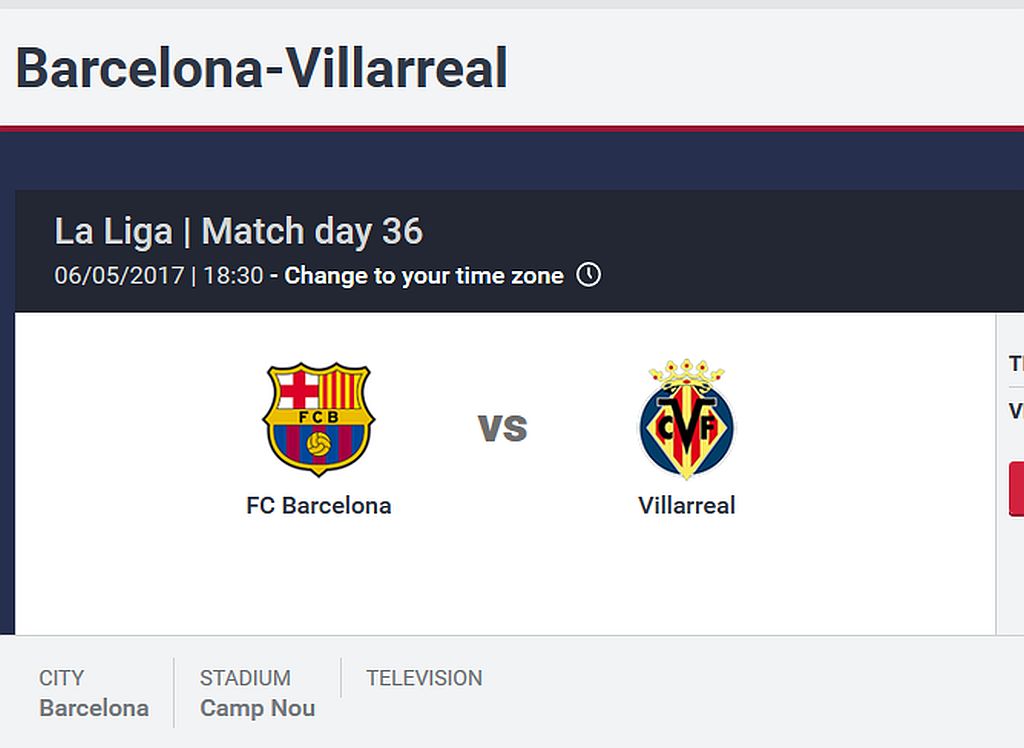Click the crown atop Villarreal crest
This screenshot has width=1024, height=748.
(686, 372)
